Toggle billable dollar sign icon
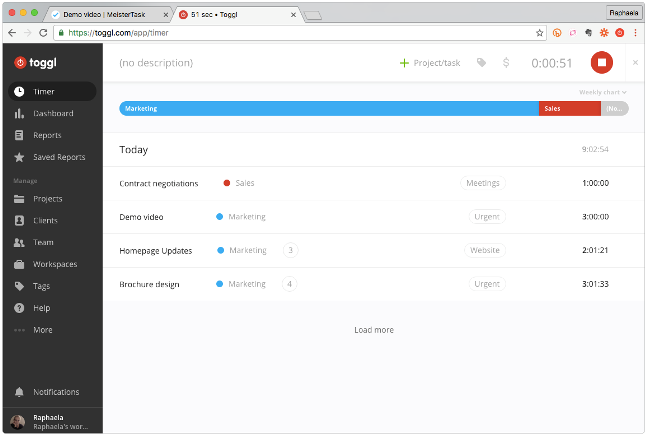647x435 pixels. pyautogui.click(x=506, y=63)
